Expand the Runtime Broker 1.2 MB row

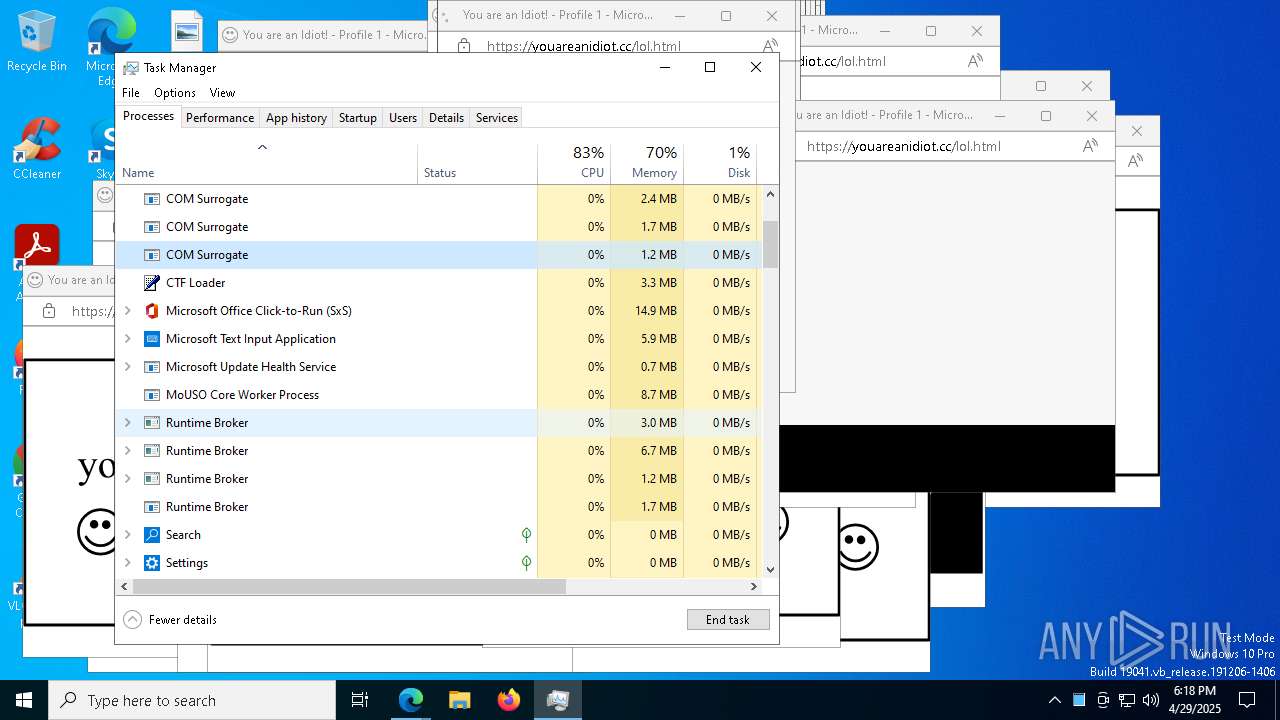tap(127, 479)
